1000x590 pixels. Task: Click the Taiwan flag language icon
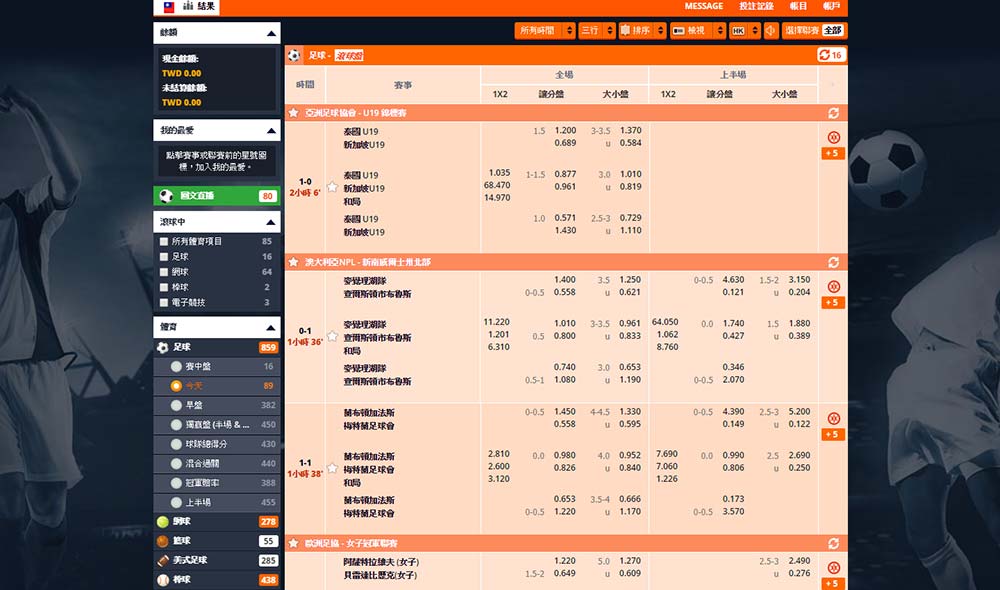click(169, 7)
